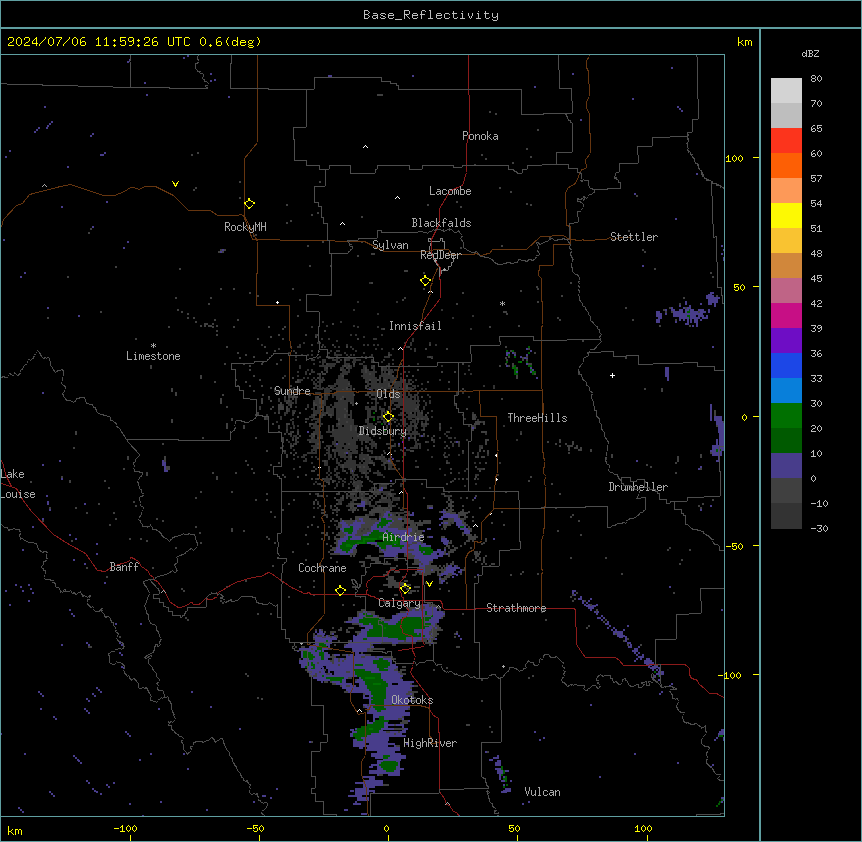Image resolution: width=862 pixels, height=842 pixels.
Task: Click the Sundre town label
Action: point(292,391)
